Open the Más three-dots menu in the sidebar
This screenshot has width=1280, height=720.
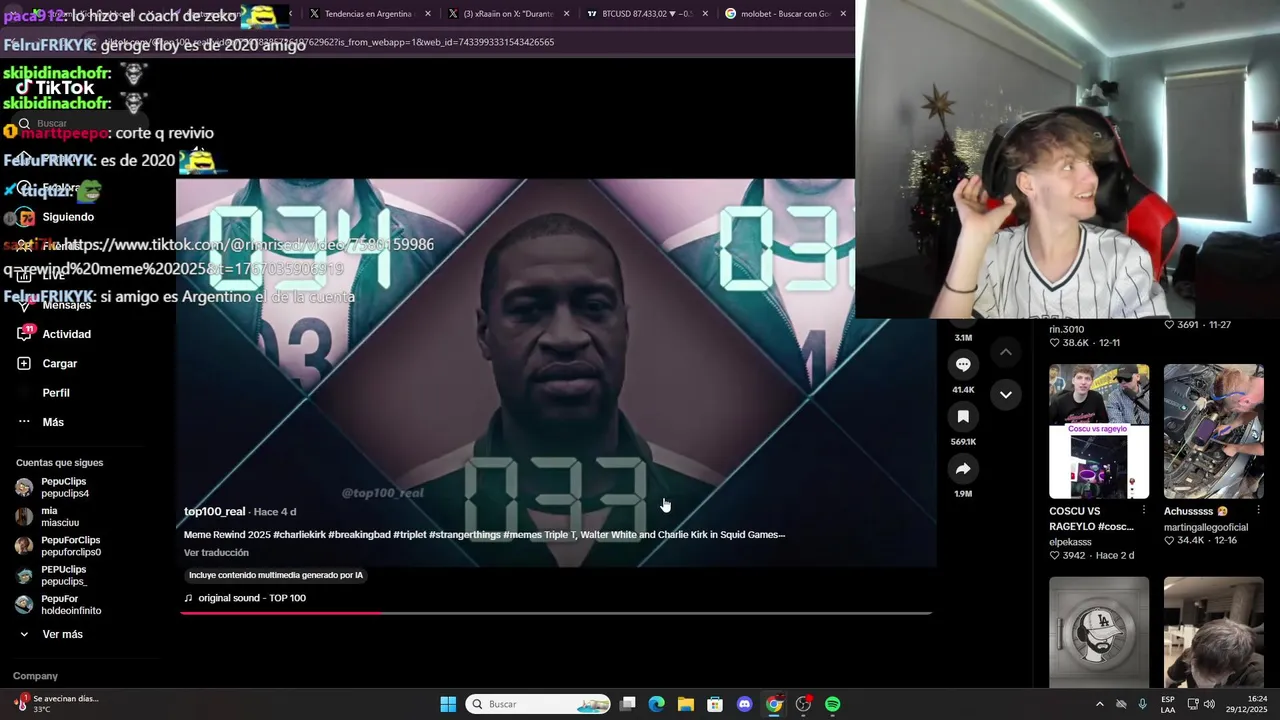[x=41, y=422]
